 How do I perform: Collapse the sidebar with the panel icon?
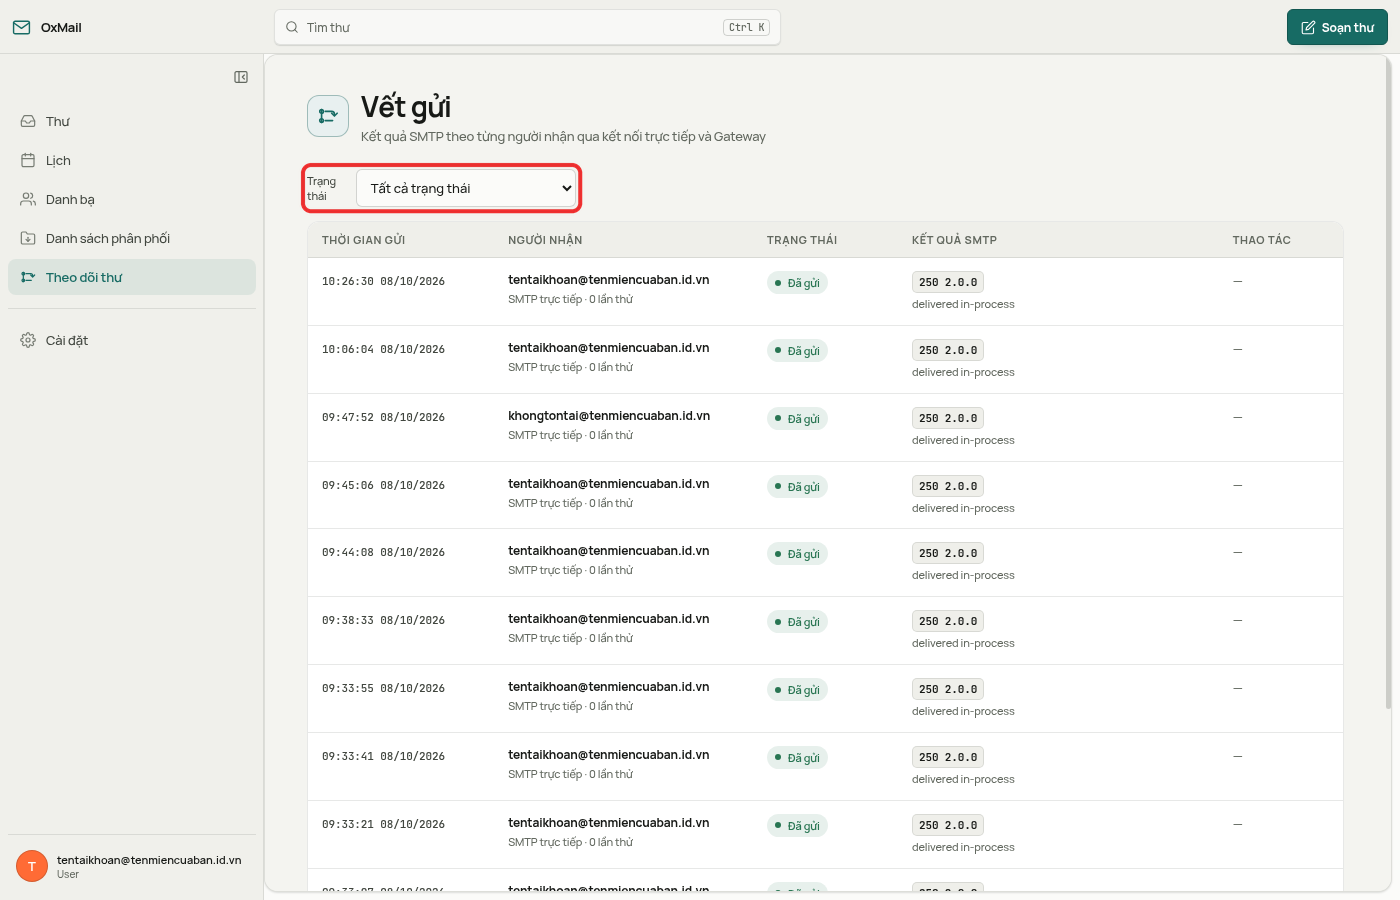[x=241, y=77]
